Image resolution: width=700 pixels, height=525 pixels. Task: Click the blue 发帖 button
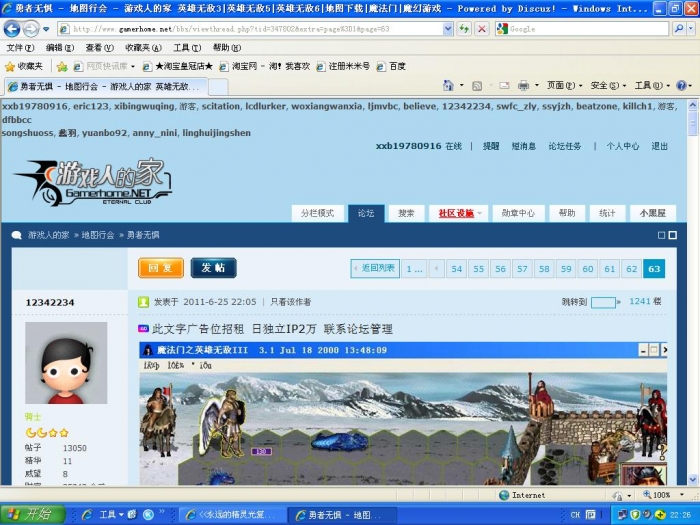(213, 268)
